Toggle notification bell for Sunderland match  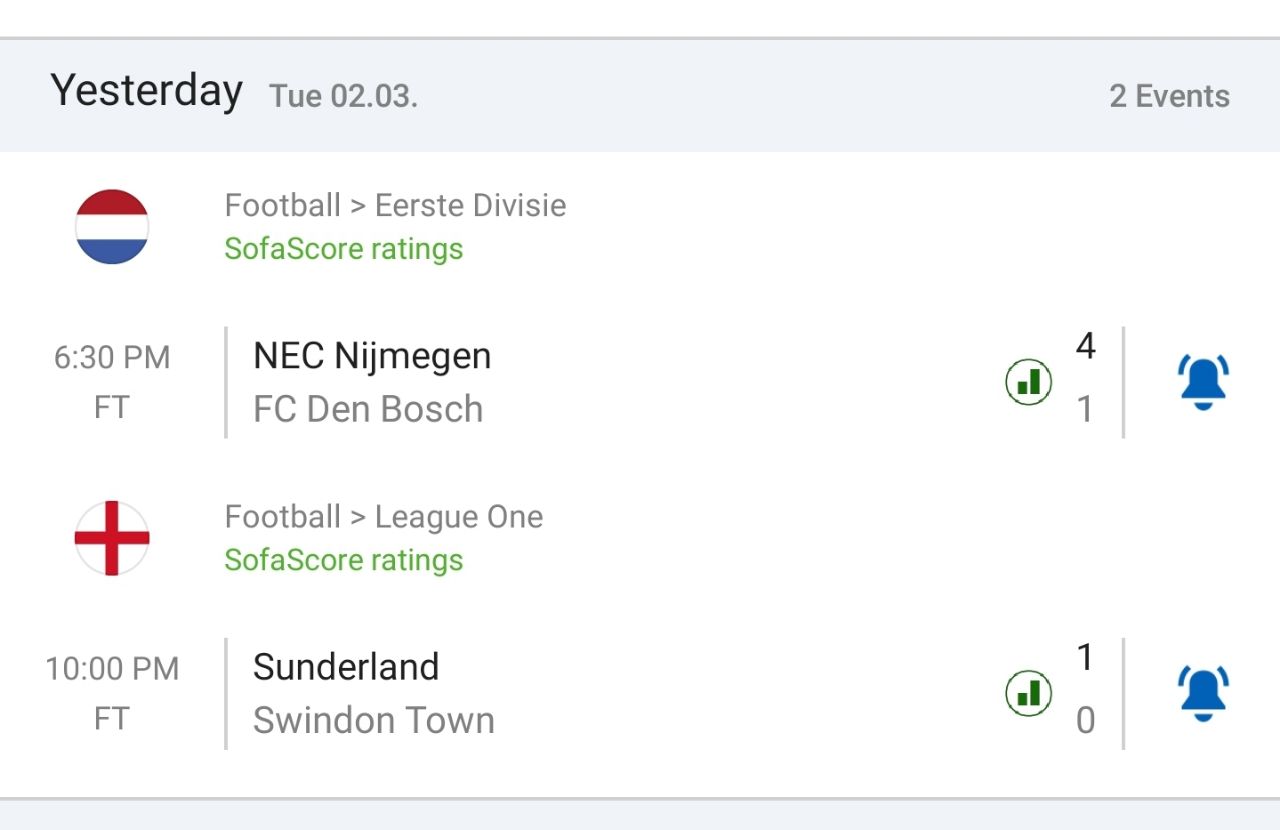click(x=1203, y=693)
